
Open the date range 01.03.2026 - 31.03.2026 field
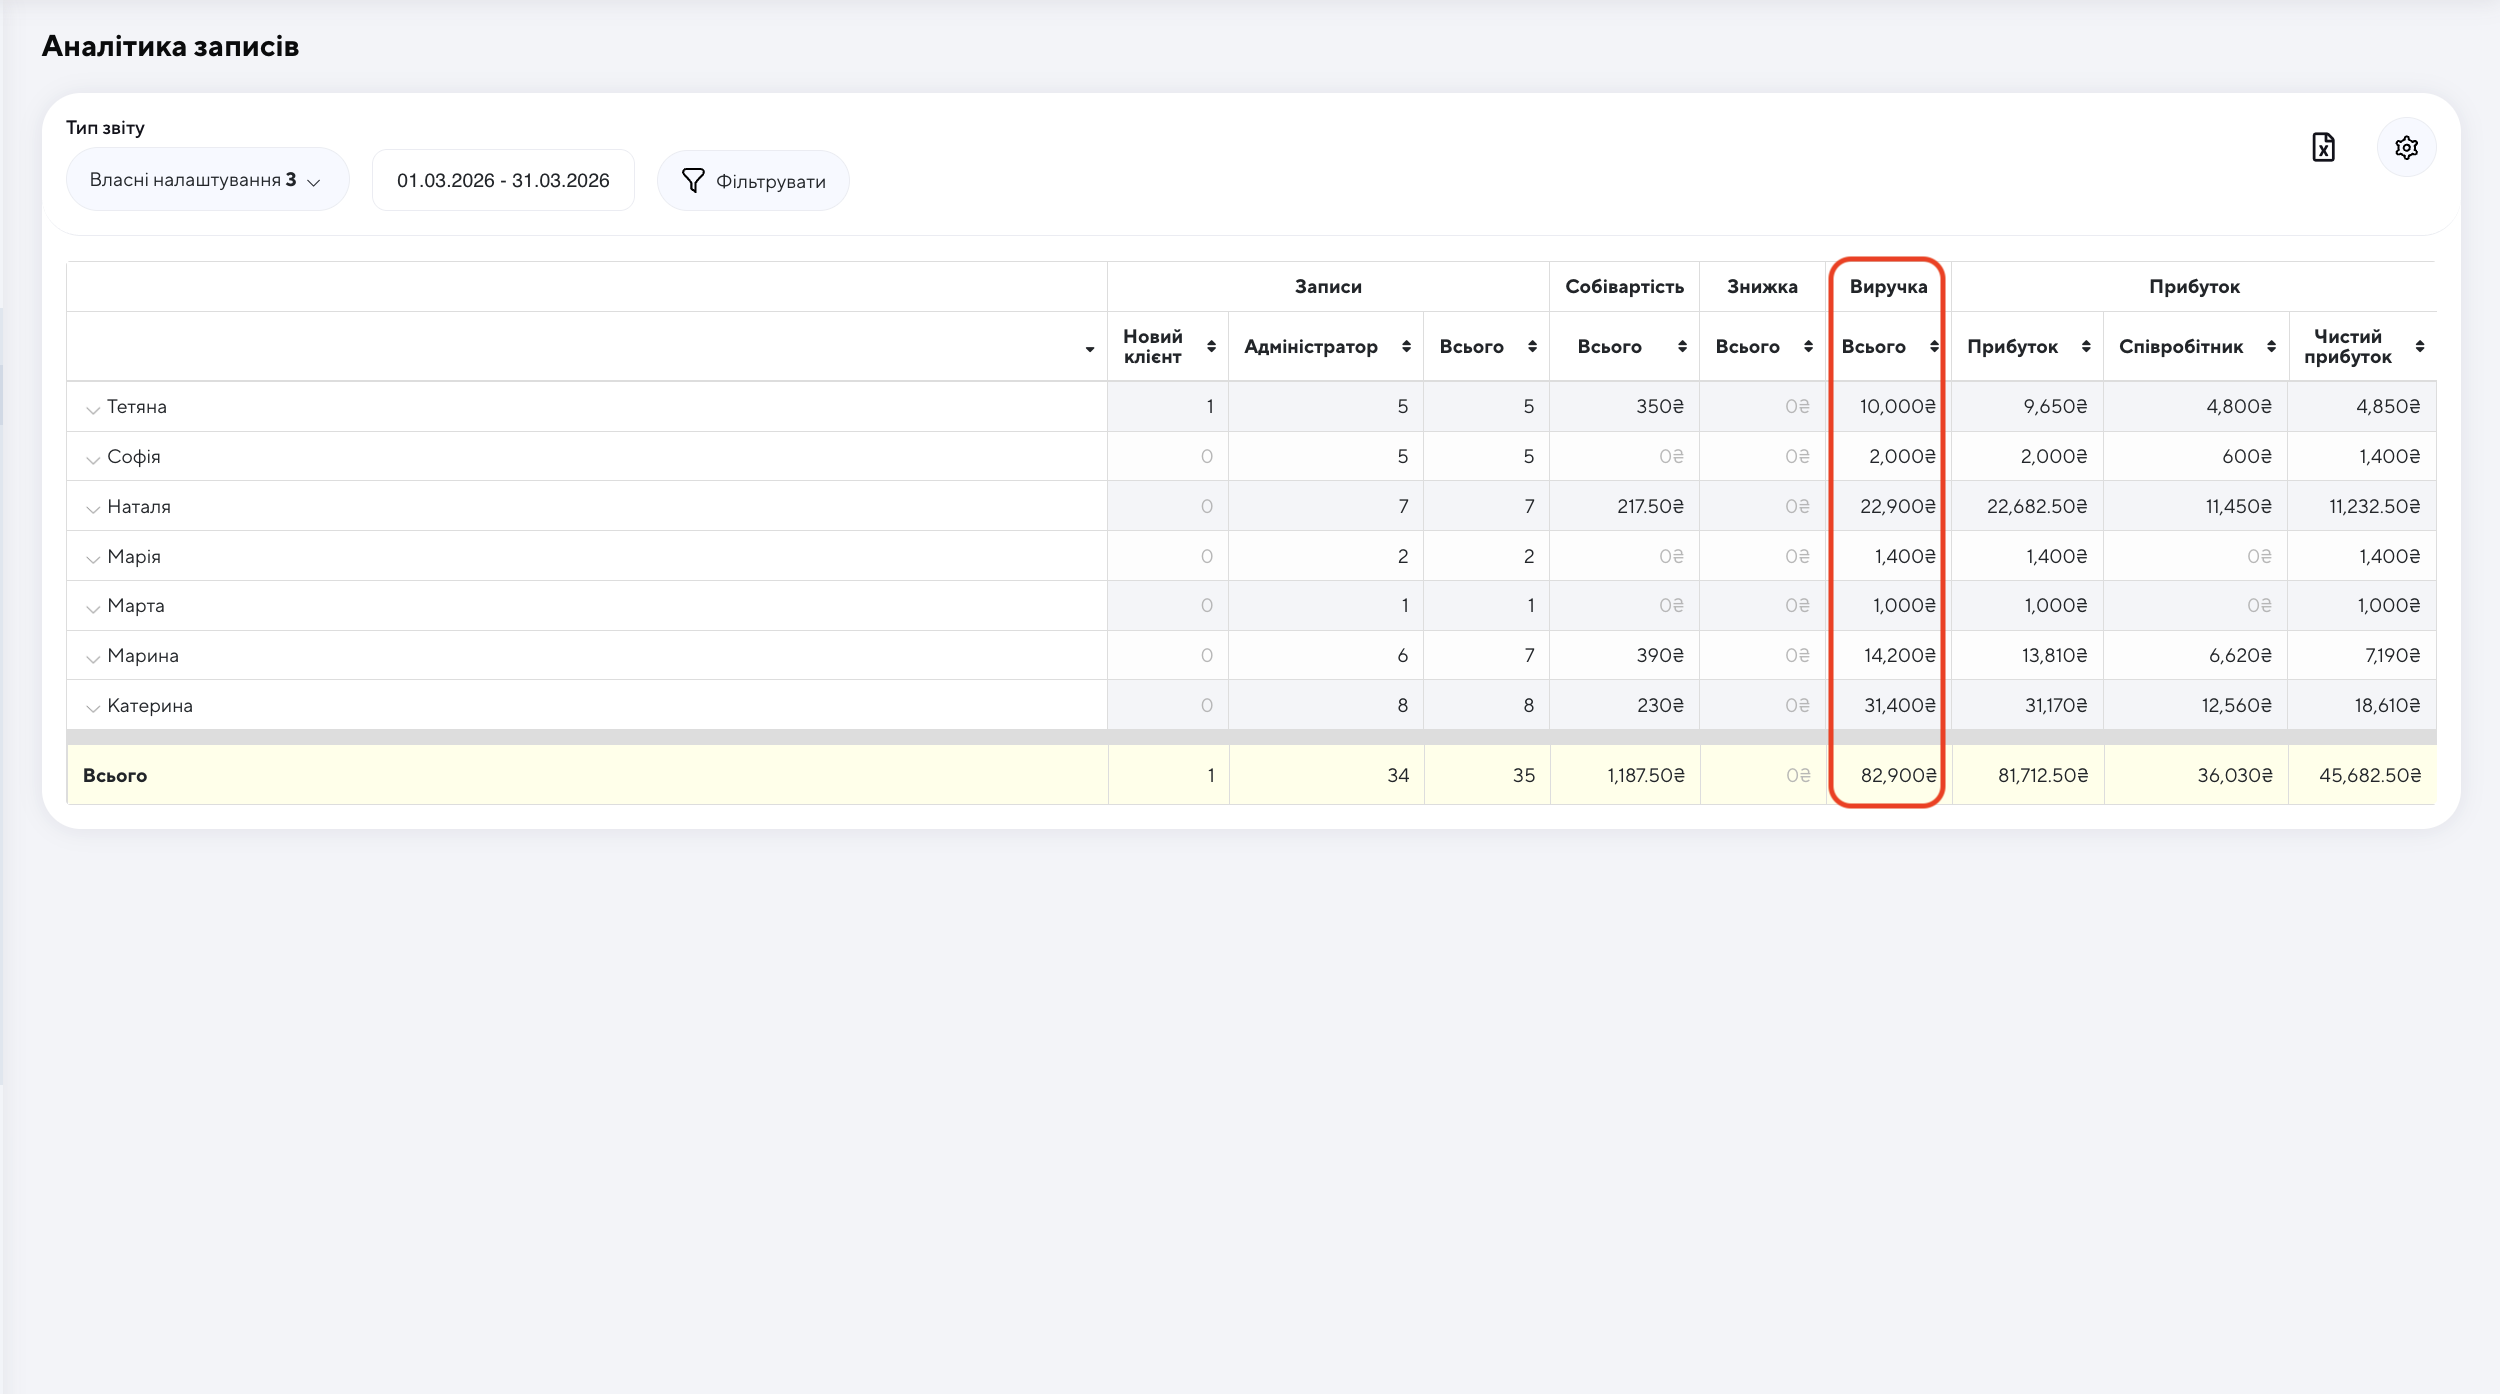coord(503,181)
